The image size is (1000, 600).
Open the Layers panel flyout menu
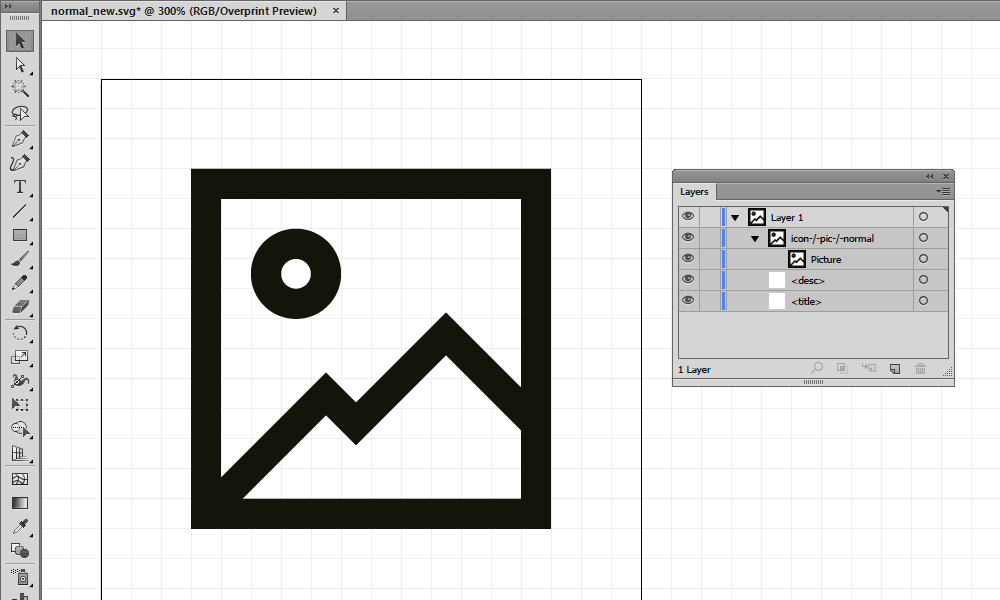(x=942, y=191)
